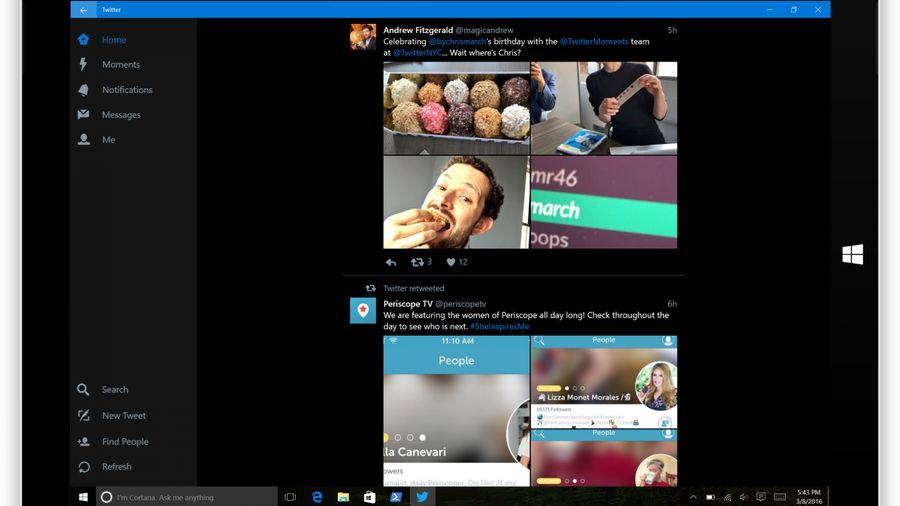Select Me menu label

(108, 139)
